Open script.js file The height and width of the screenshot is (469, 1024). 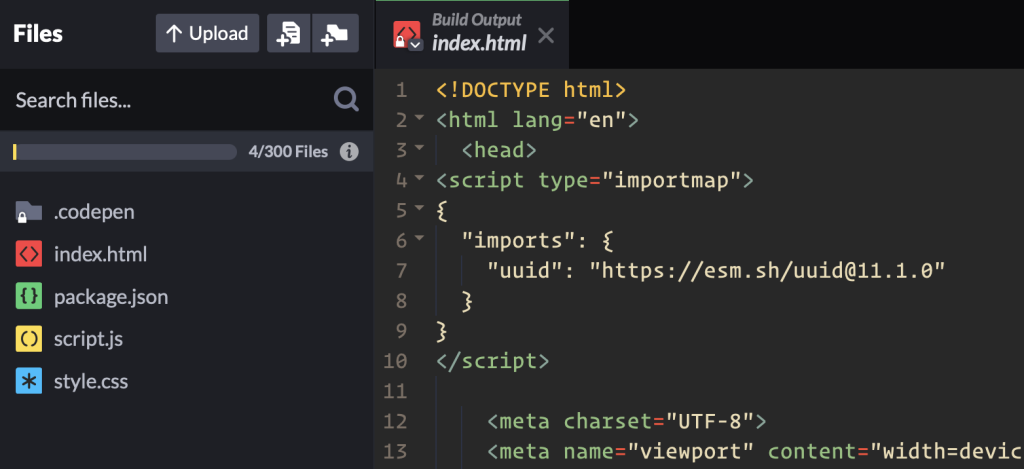point(88,339)
